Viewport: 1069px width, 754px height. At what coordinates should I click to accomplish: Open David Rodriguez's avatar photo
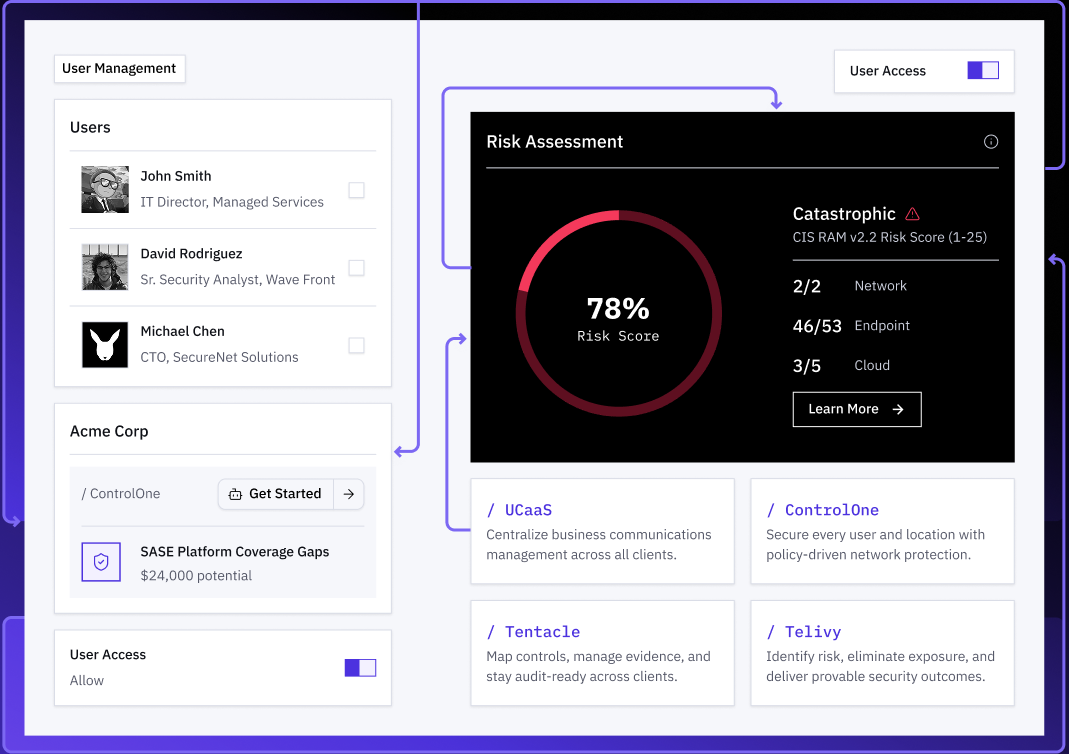pyautogui.click(x=105, y=267)
